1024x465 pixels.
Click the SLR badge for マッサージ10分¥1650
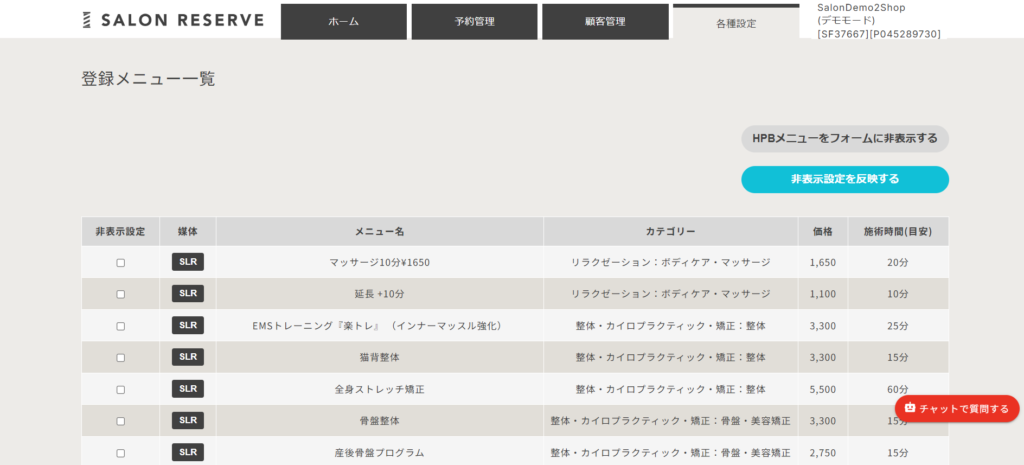click(x=188, y=262)
